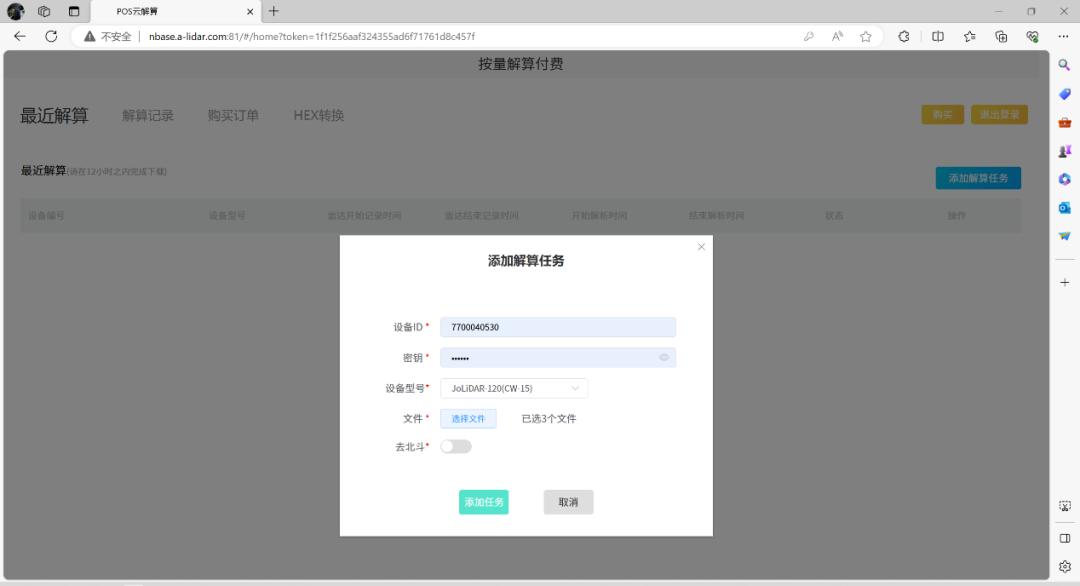This screenshot has width=1080, height=586.
Task: Reveal the 密钥 password with the eye icon
Action: (x=662, y=357)
